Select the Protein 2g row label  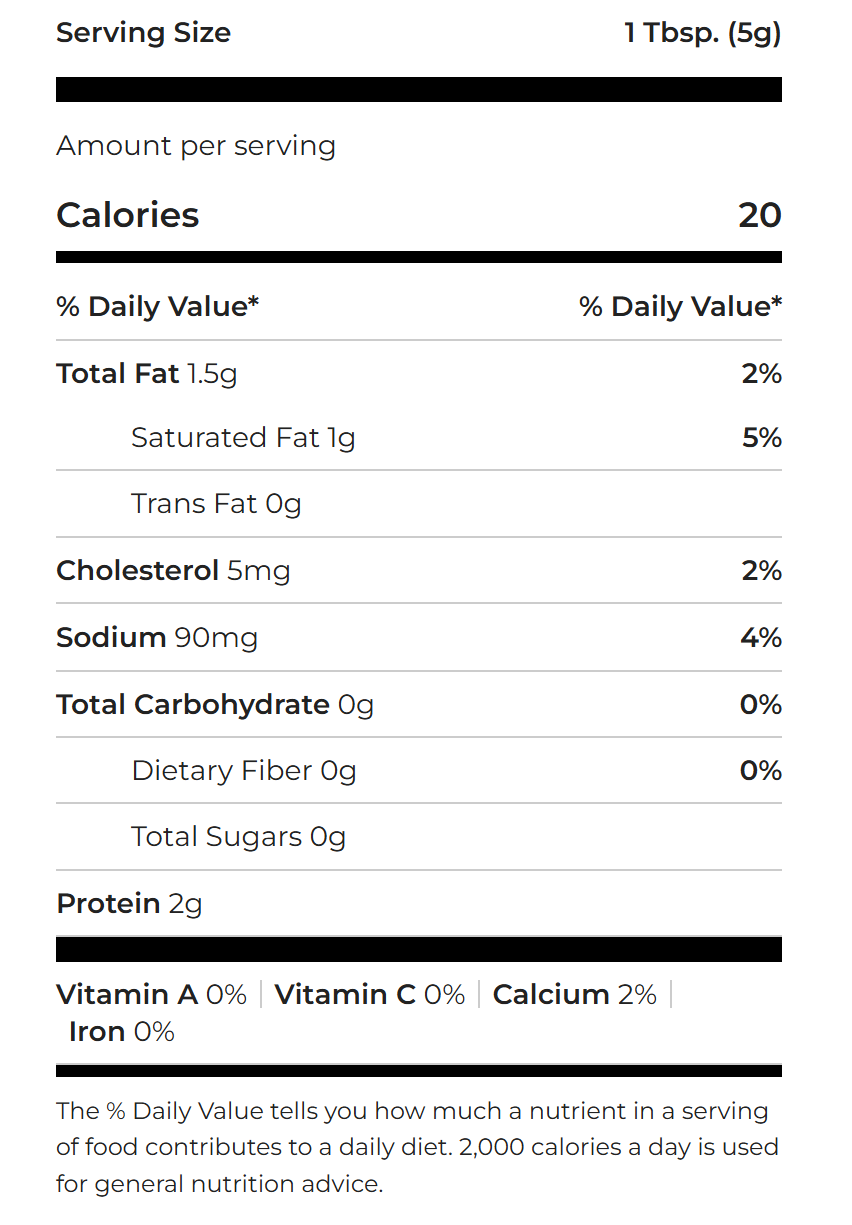[129, 904]
